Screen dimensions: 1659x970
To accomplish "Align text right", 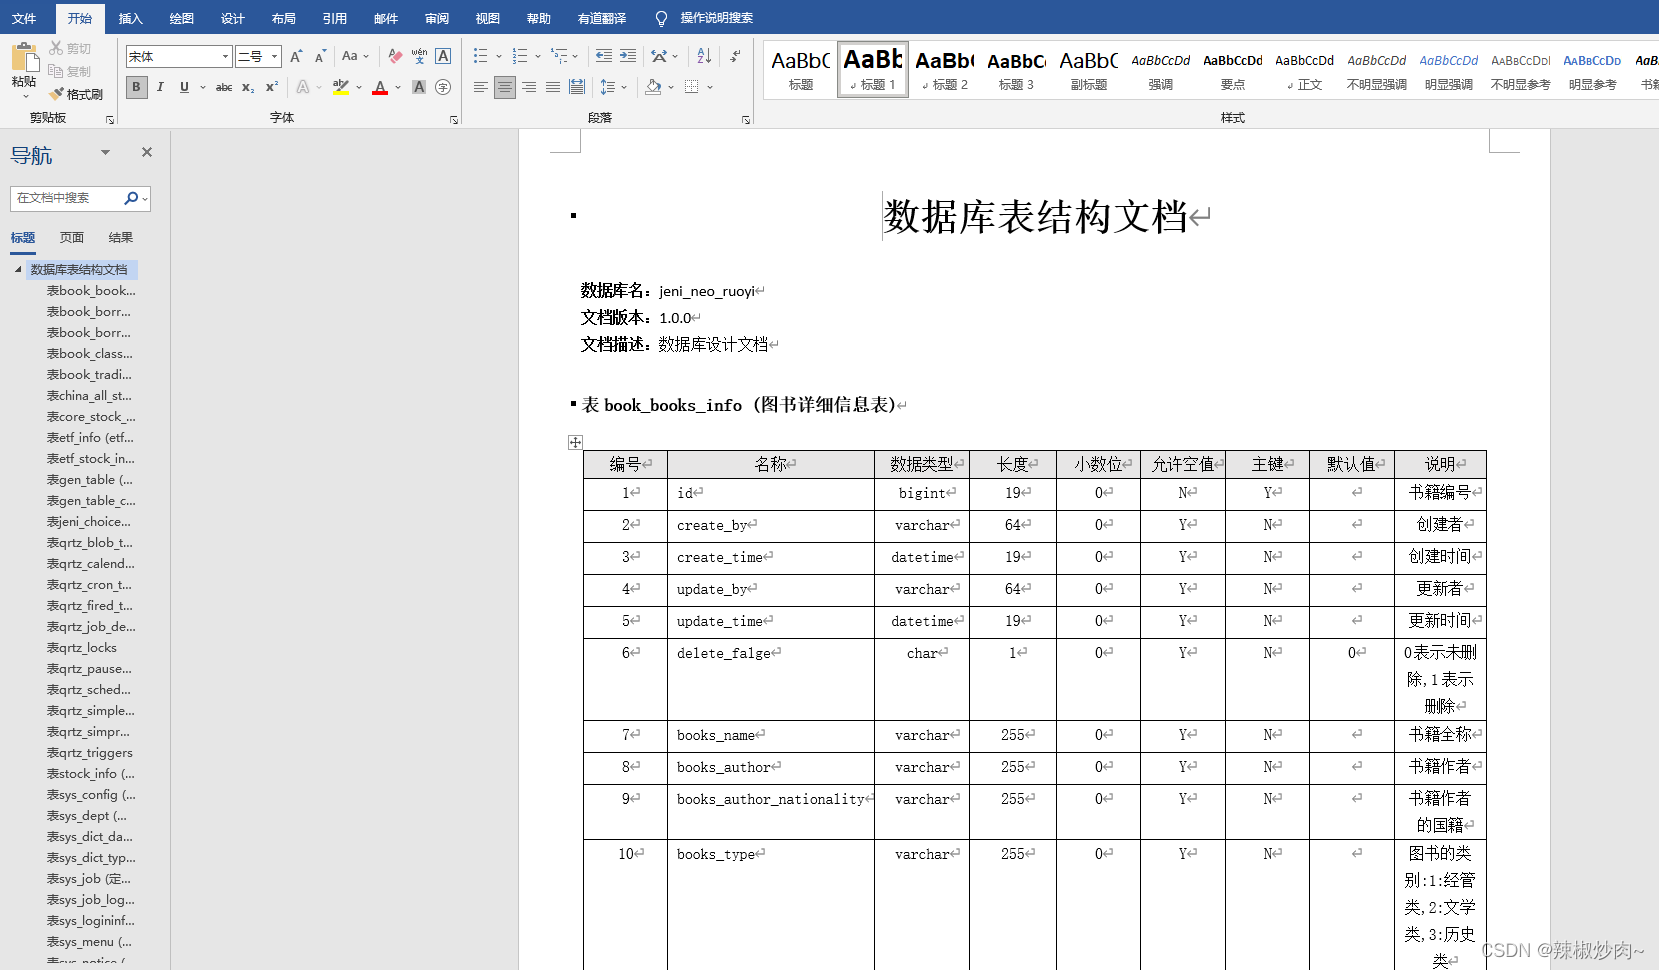I will [529, 87].
